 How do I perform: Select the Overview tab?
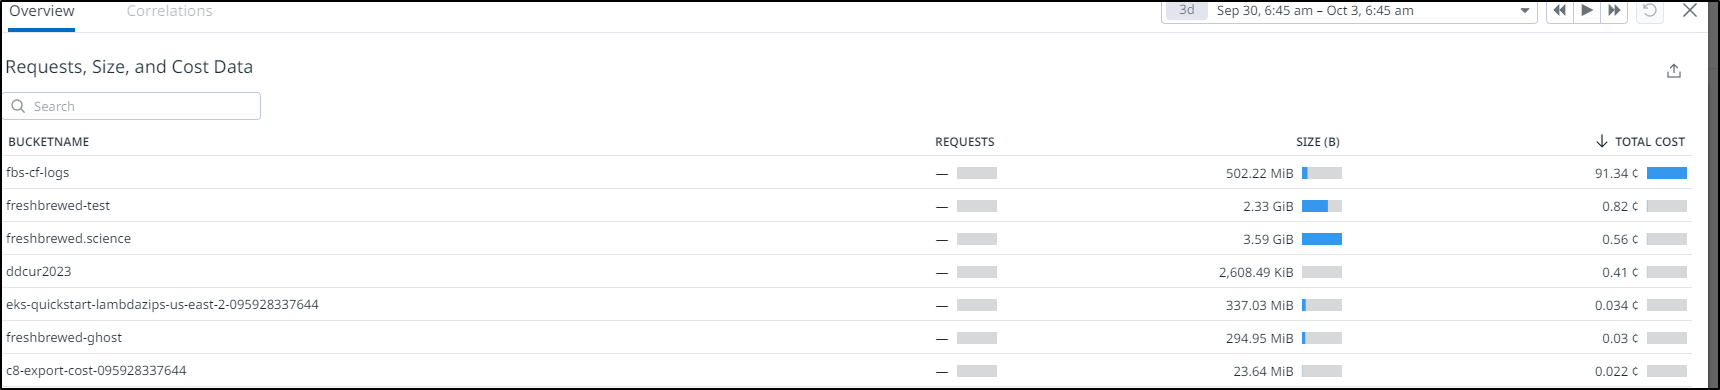[42, 11]
